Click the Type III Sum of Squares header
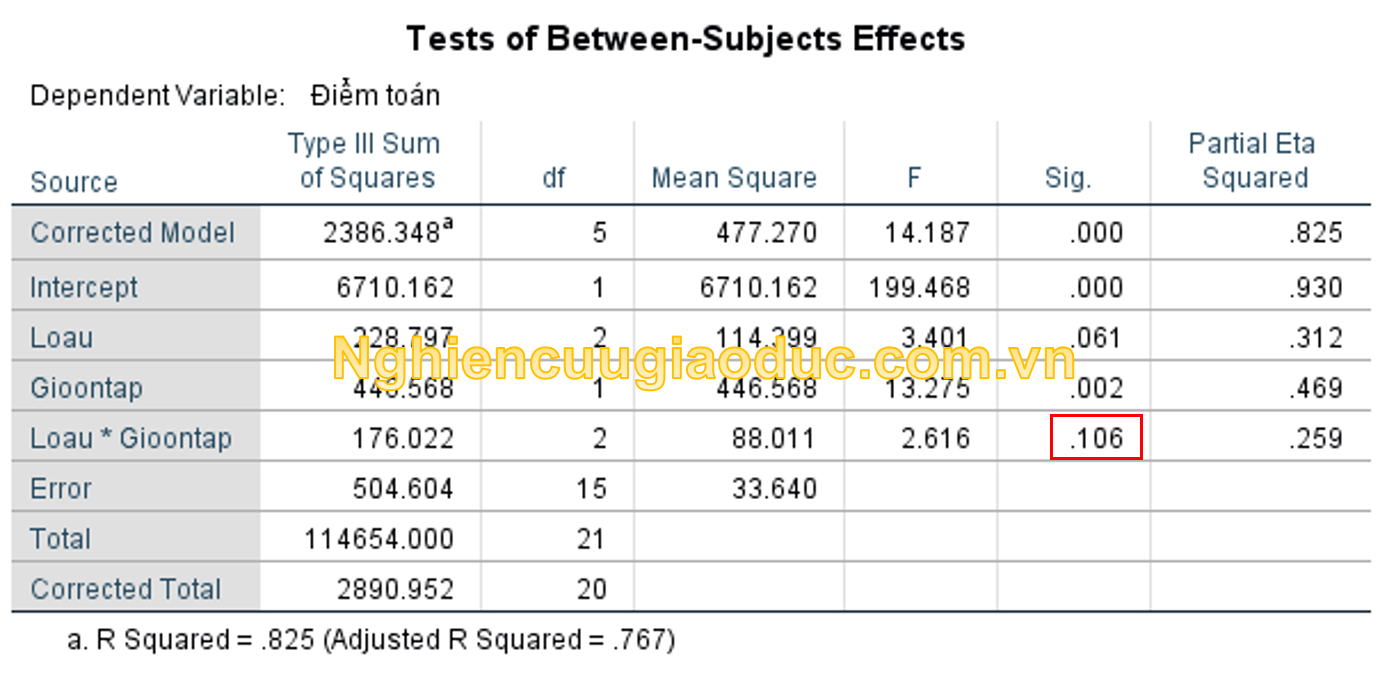This screenshot has height=679, width=1387. point(366,161)
